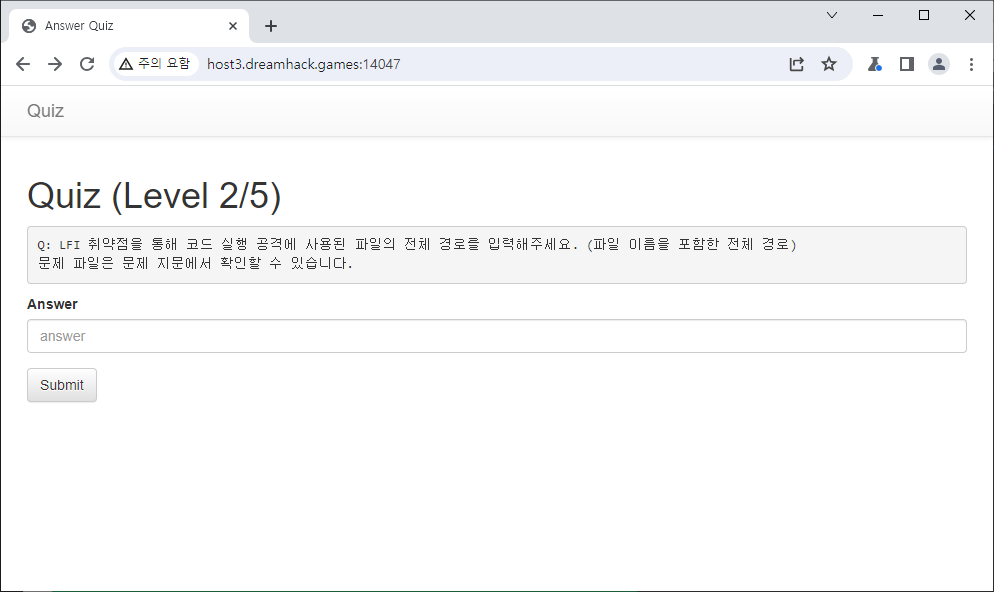Toggle the browser side panel
The height and width of the screenshot is (592, 994).
(907, 64)
